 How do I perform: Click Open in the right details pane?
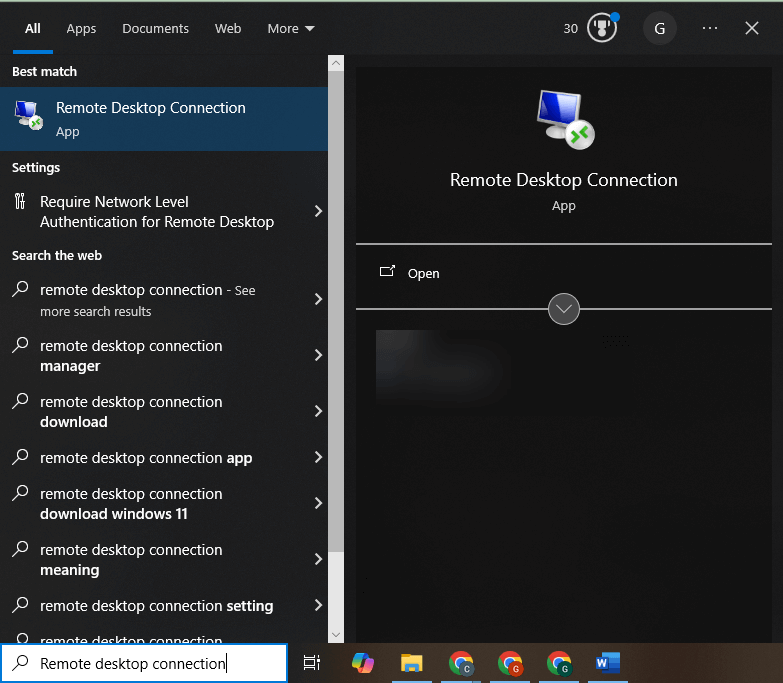tap(423, 273)
